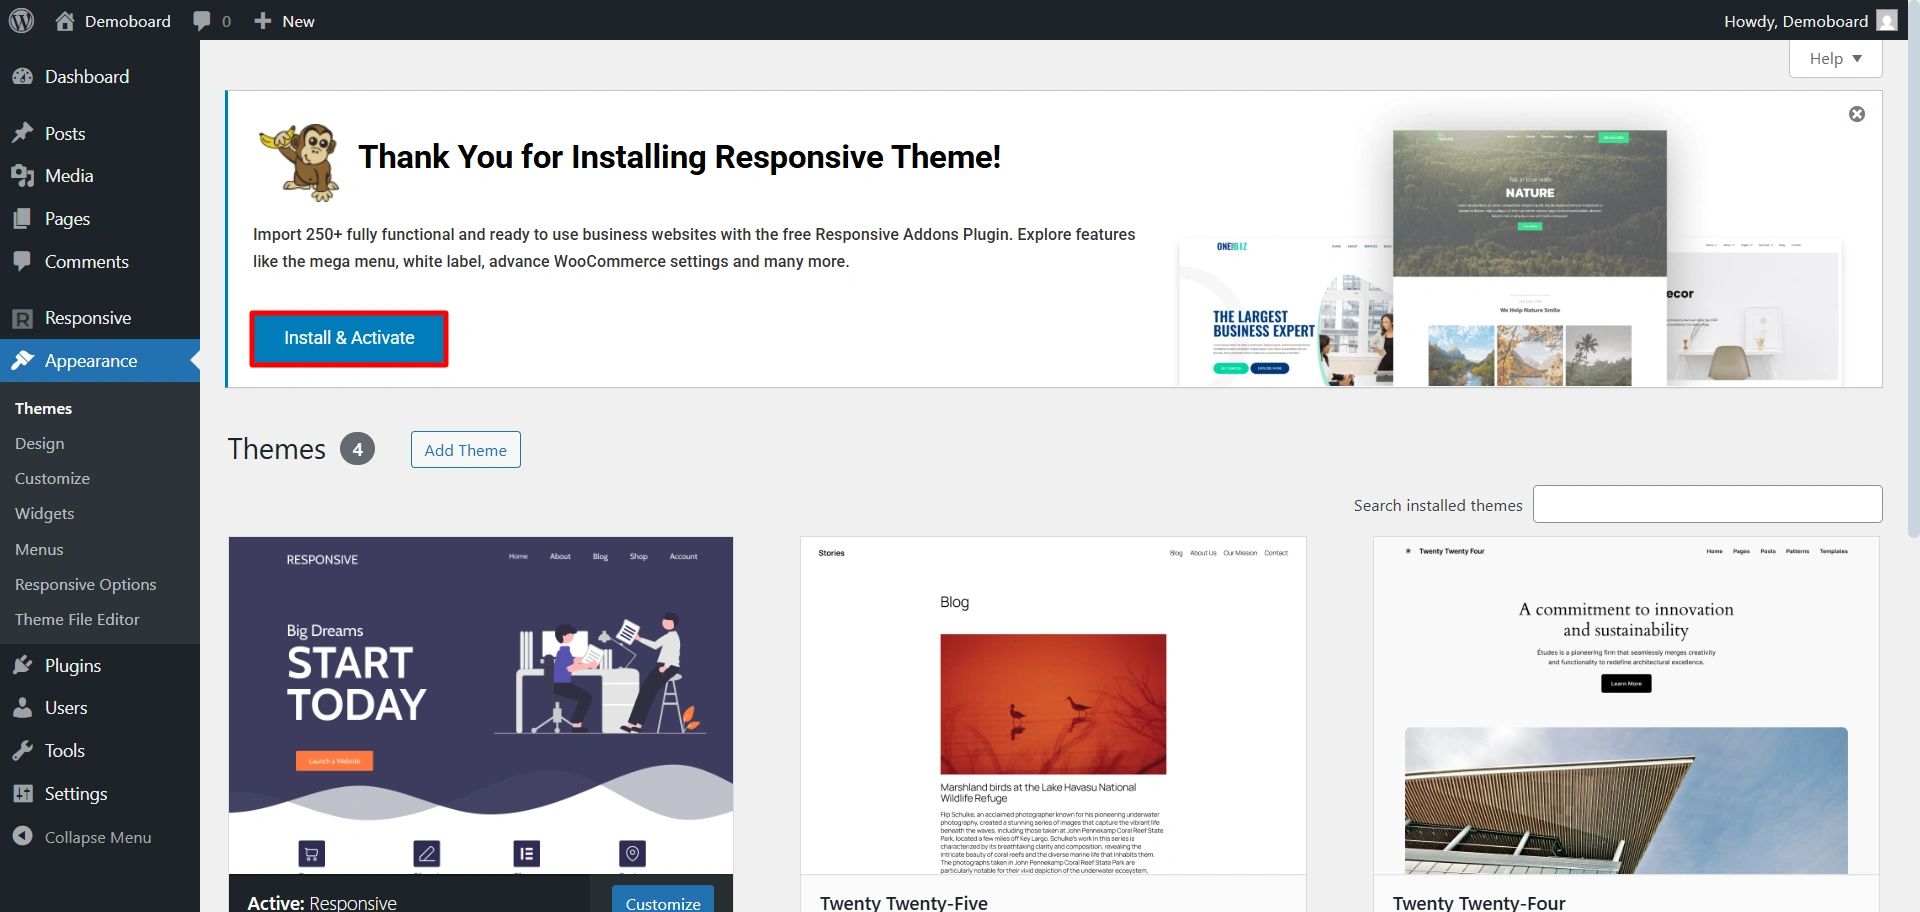Click the user avatar next to Howdy
This screenshot has width=1920, height=912.
pyautogui.click(x=1886, y=21)
